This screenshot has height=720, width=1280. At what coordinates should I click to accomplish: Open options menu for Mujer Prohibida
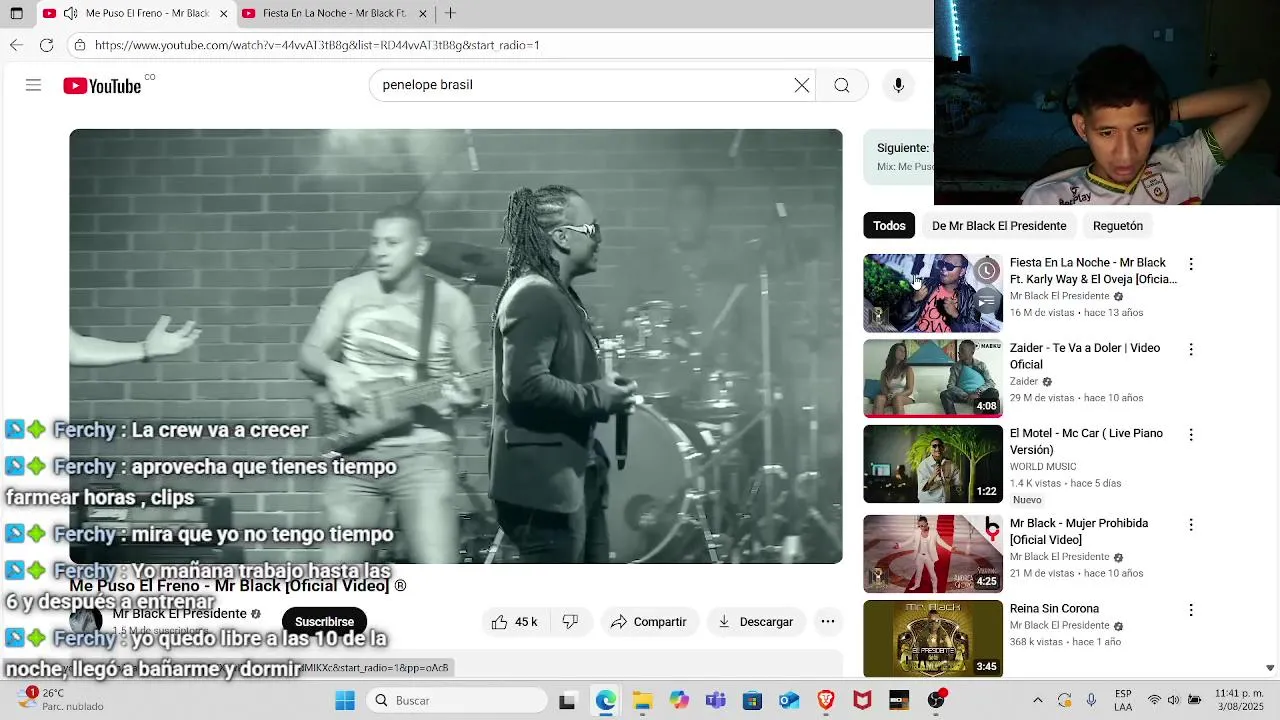click(1191, 524)
